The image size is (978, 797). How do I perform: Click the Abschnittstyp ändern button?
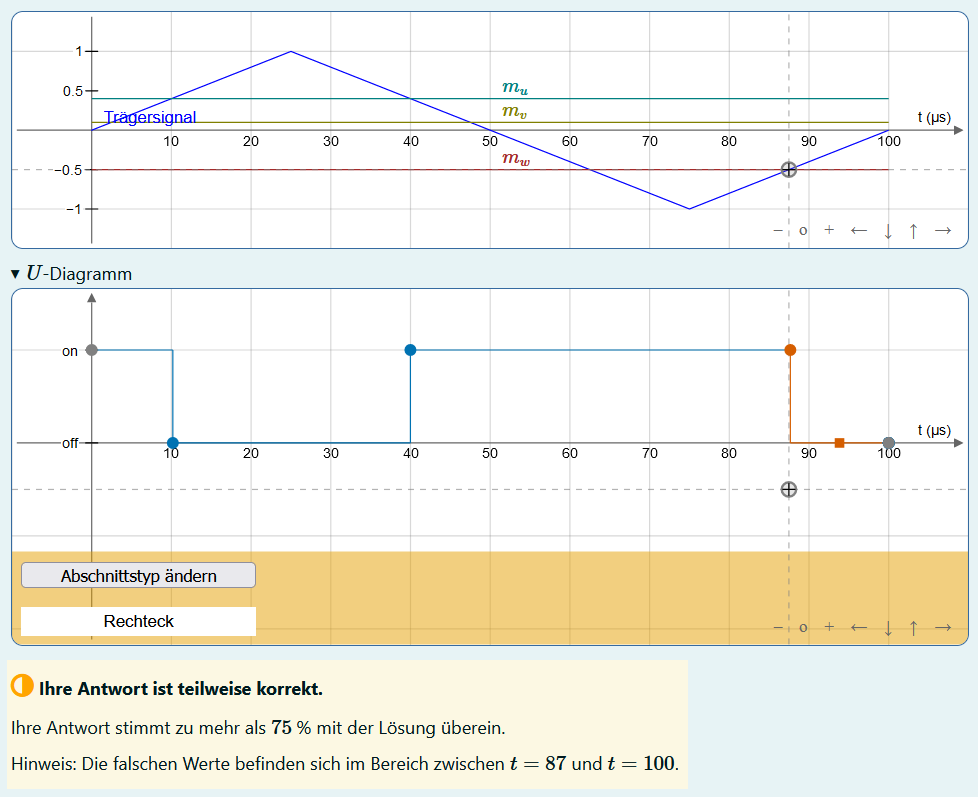click(138, 576)
